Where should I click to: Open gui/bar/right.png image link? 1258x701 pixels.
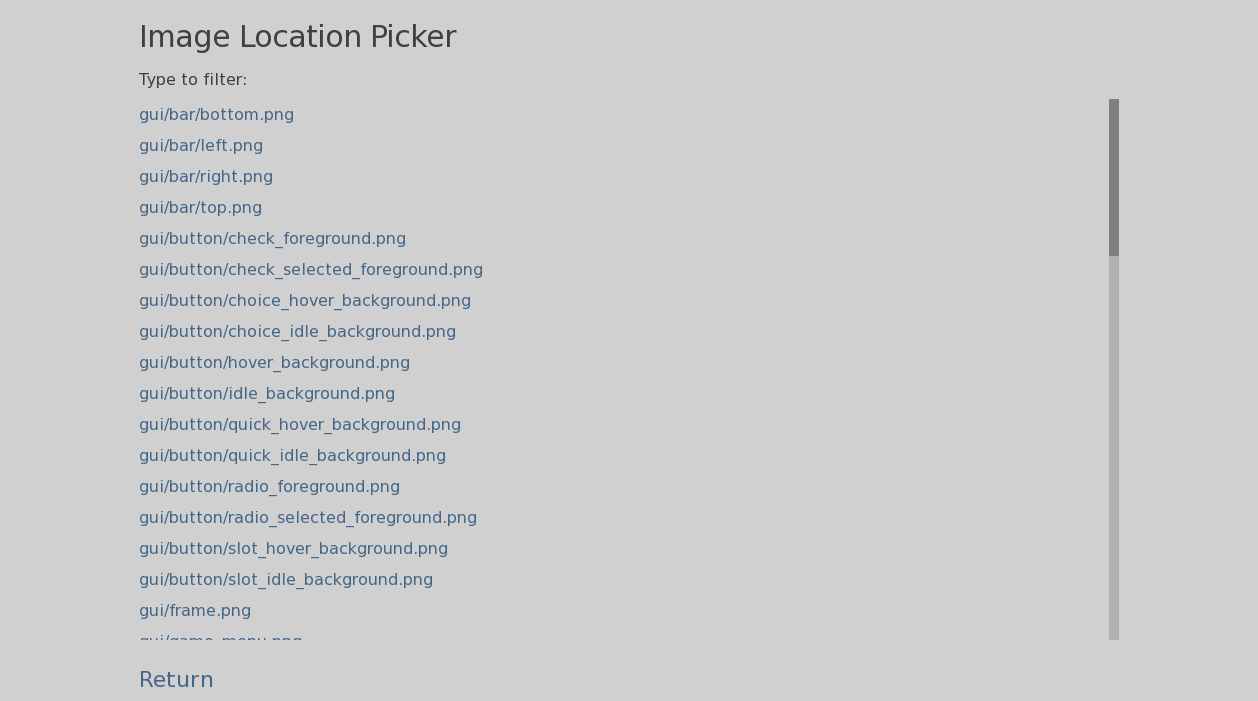tap(206, 176)
